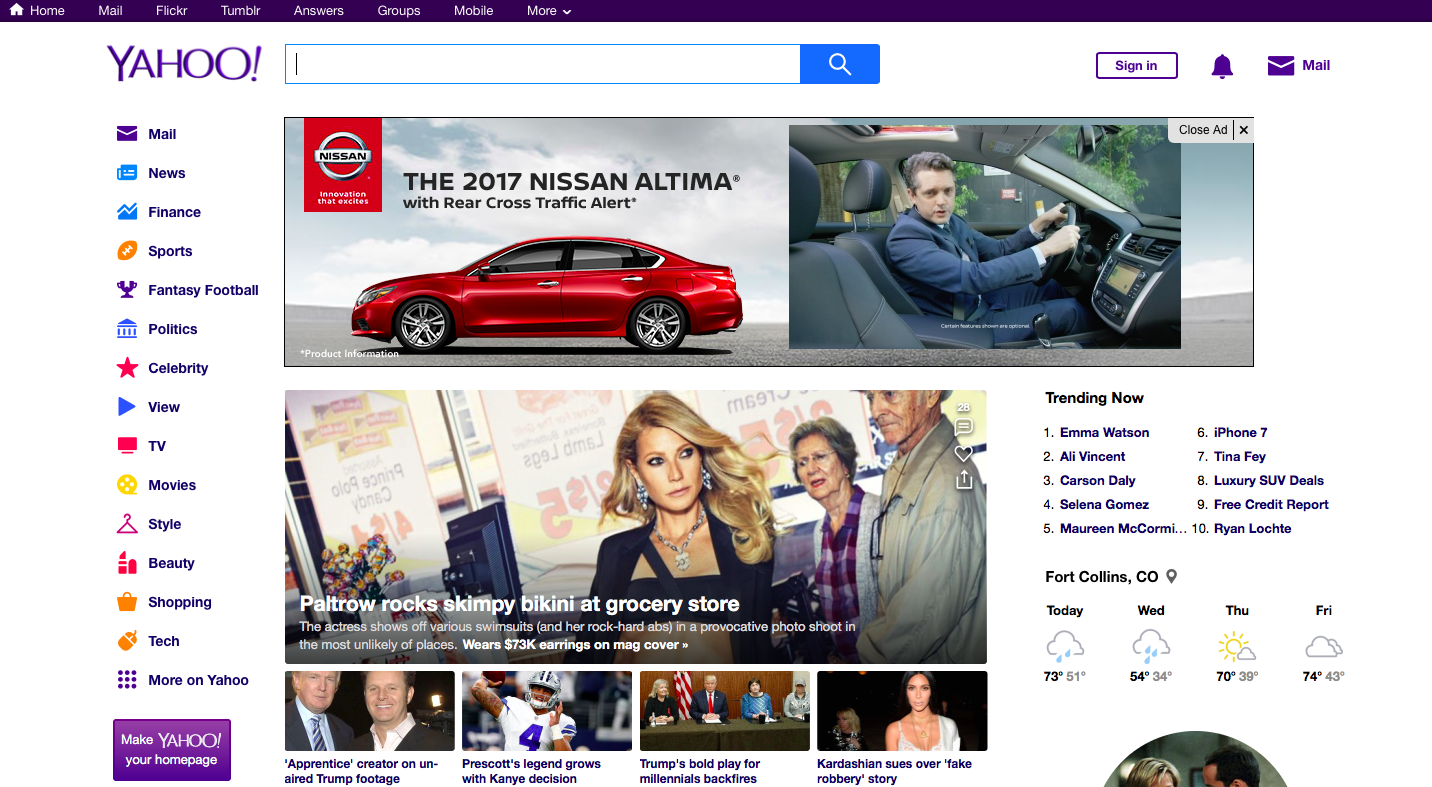The height and width of the screenshot is (787, 1432).
Task: Click the location pin next to Fort Collins
Action: coord(1172,576)
